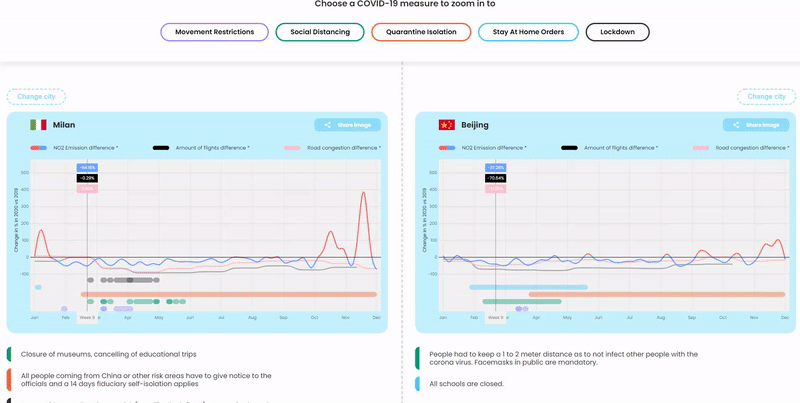The height and width of the screenshot is (403, 800).
Task: Click the Italy flag icon beside Milan
Action: 37,125
